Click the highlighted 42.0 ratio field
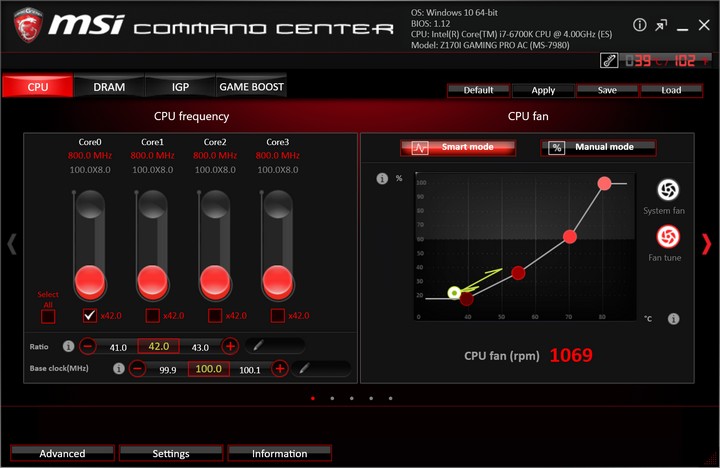 coord(158,346)
